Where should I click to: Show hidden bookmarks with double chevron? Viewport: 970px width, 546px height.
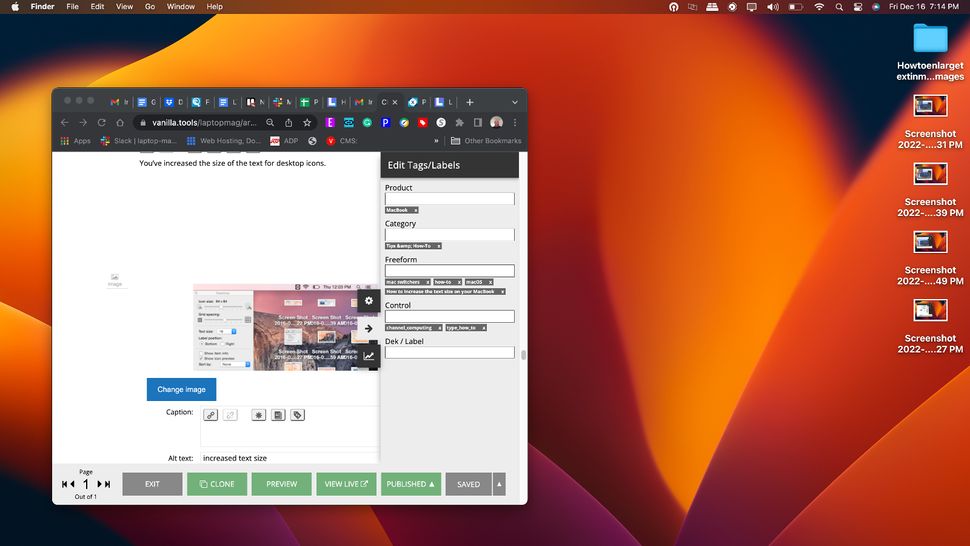pos(436,141)
